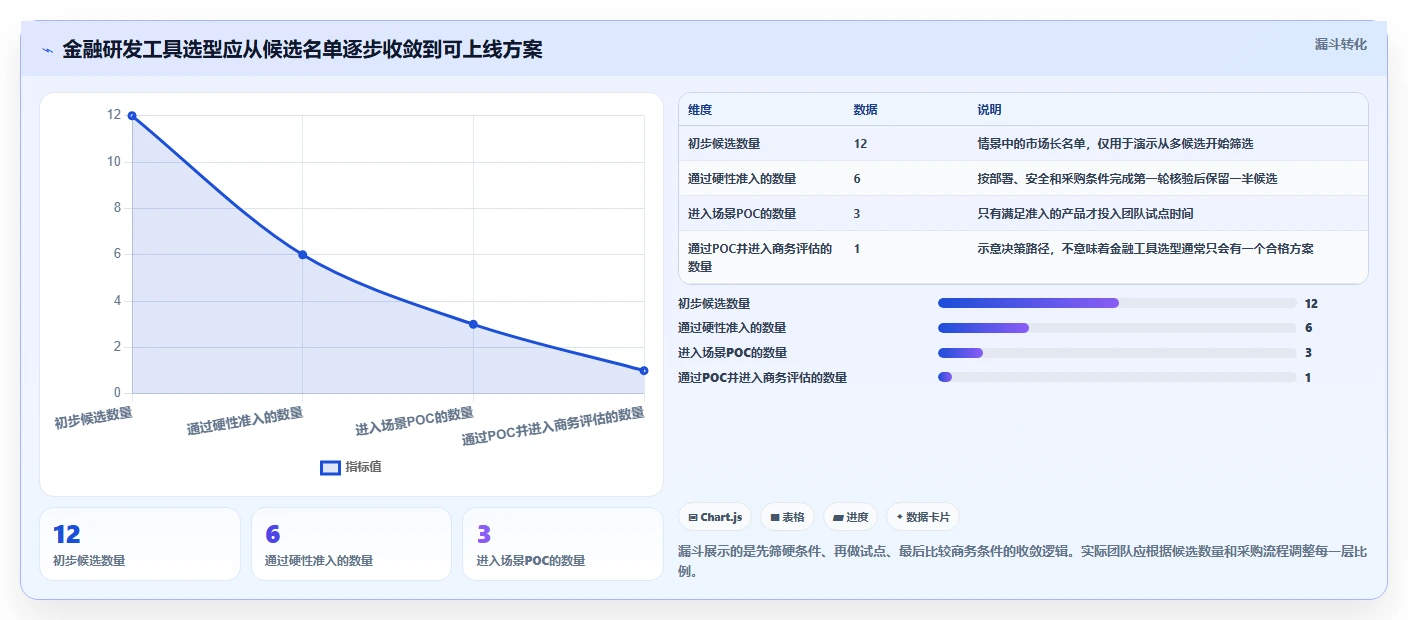Click table text 情景中的市场长名单
This screenshot has height=620, width=1408.
[1031, 144]
